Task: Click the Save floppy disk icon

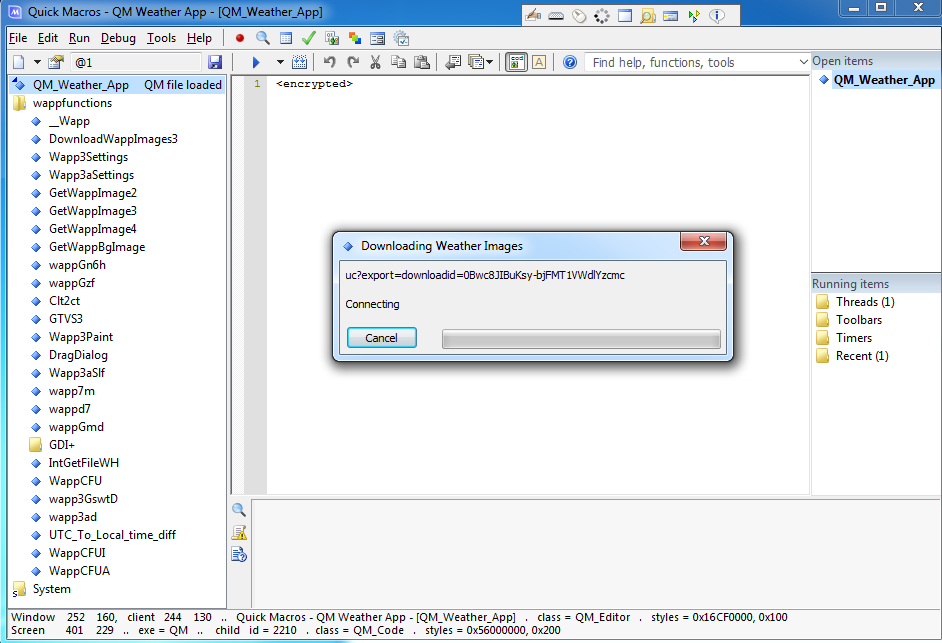Action: click(x=215, y=62)
